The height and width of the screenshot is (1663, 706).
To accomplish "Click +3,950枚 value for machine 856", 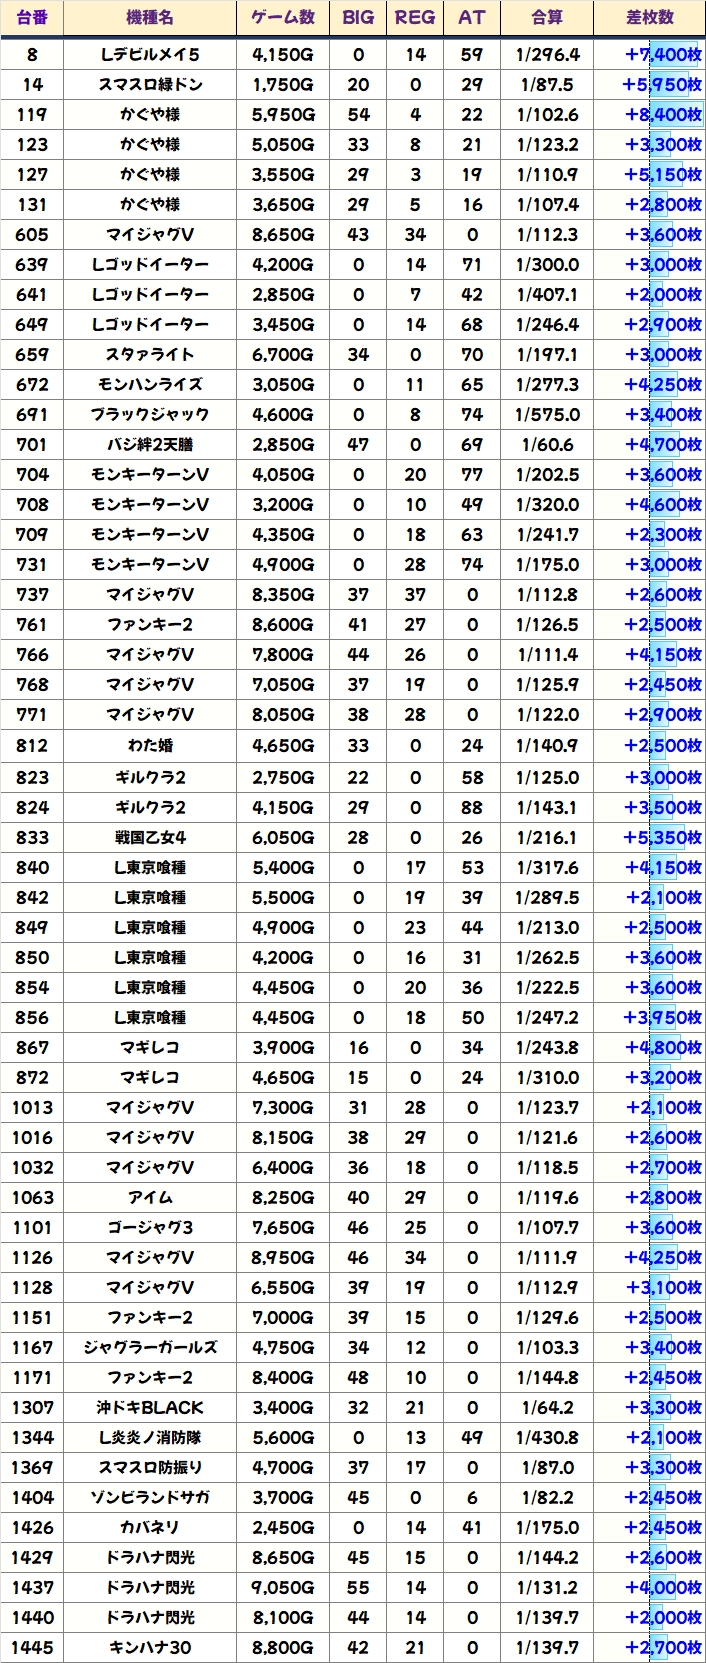I will [663, 1017].
